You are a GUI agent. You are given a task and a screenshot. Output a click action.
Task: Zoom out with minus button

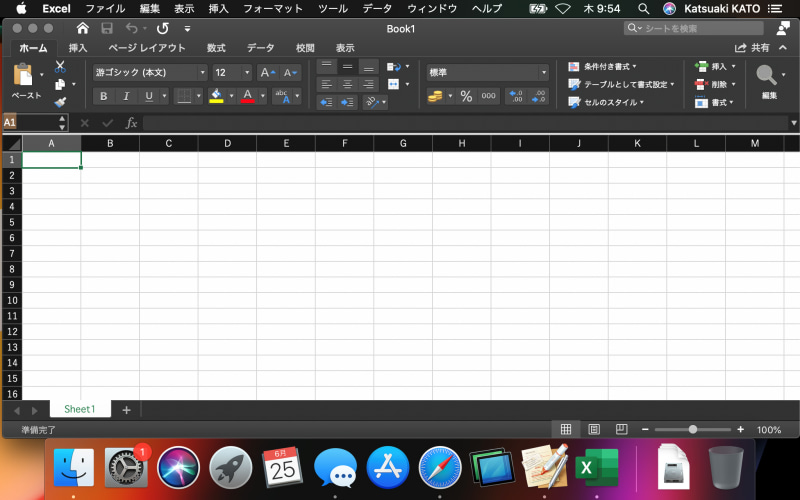point(645,430)
